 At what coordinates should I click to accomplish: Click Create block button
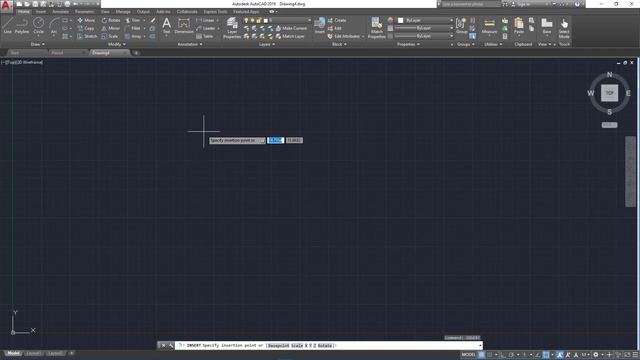coord(337,20)
